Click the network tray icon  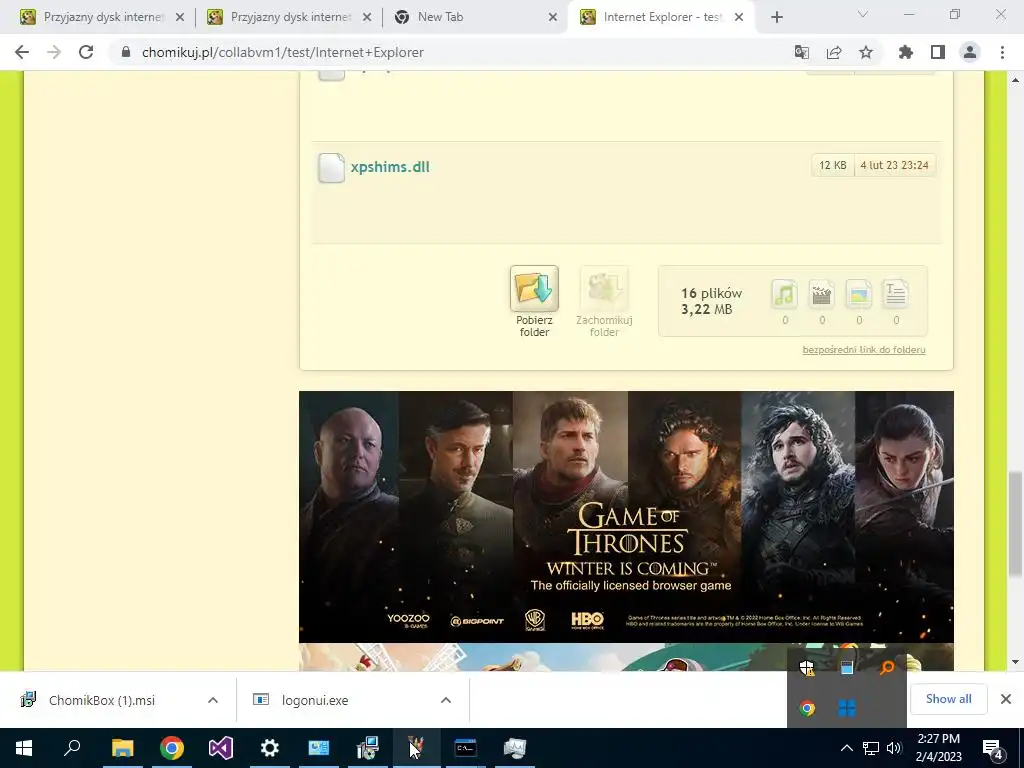coord(871,748)
